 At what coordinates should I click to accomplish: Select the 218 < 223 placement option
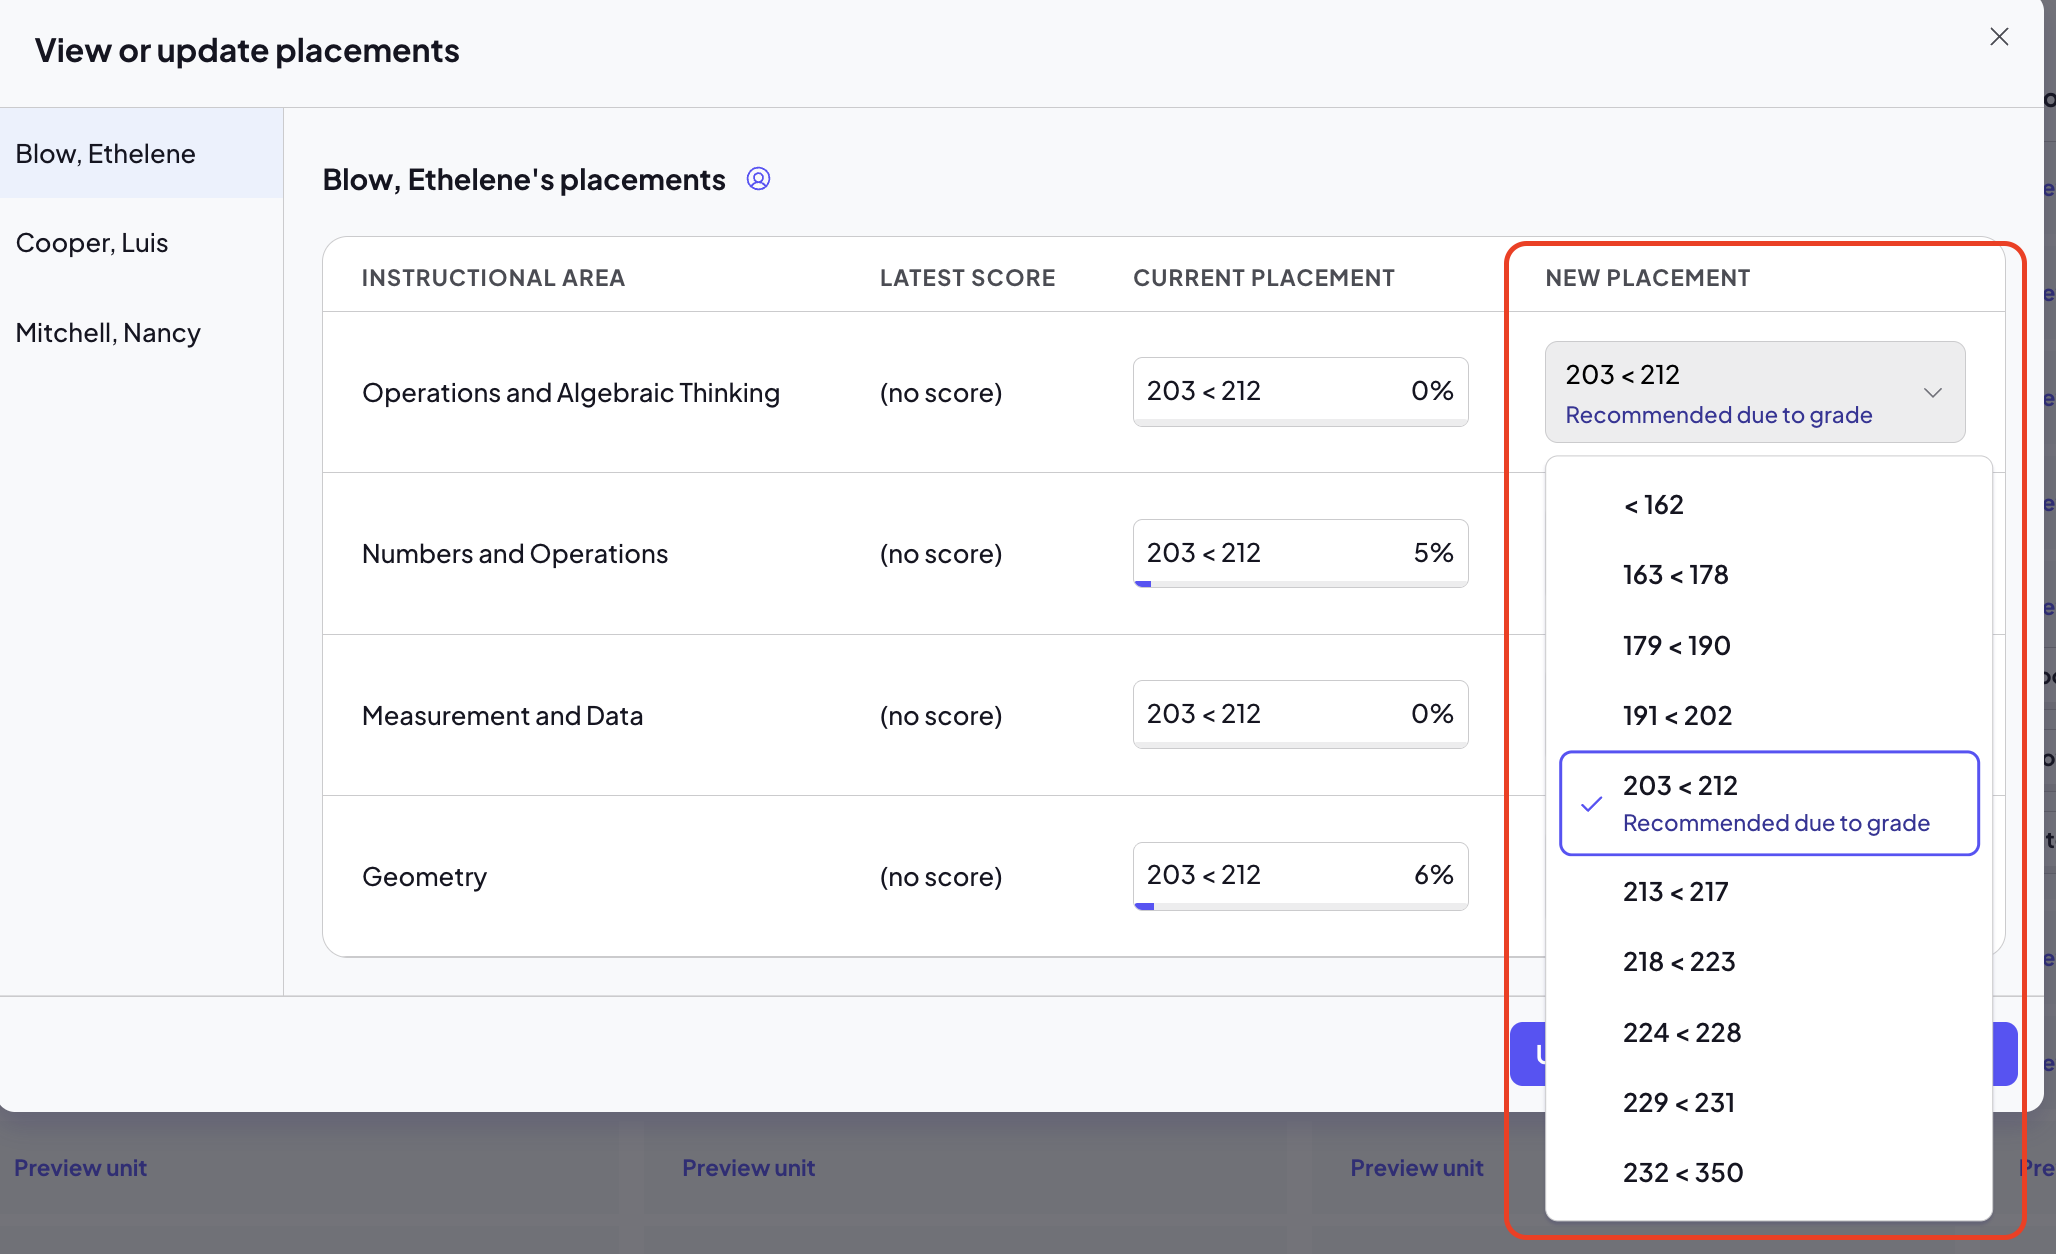[x=1768, y=962]
